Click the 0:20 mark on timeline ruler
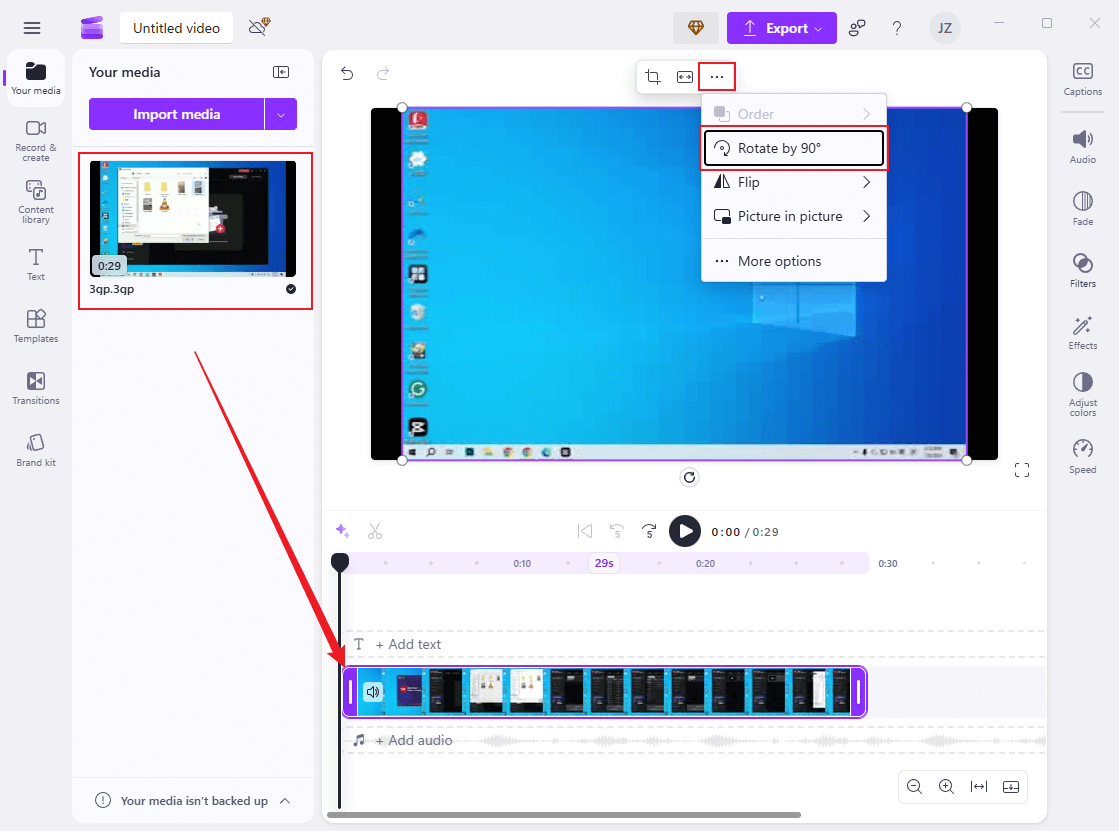1119x831 pixels. click(x=705, y=563)
